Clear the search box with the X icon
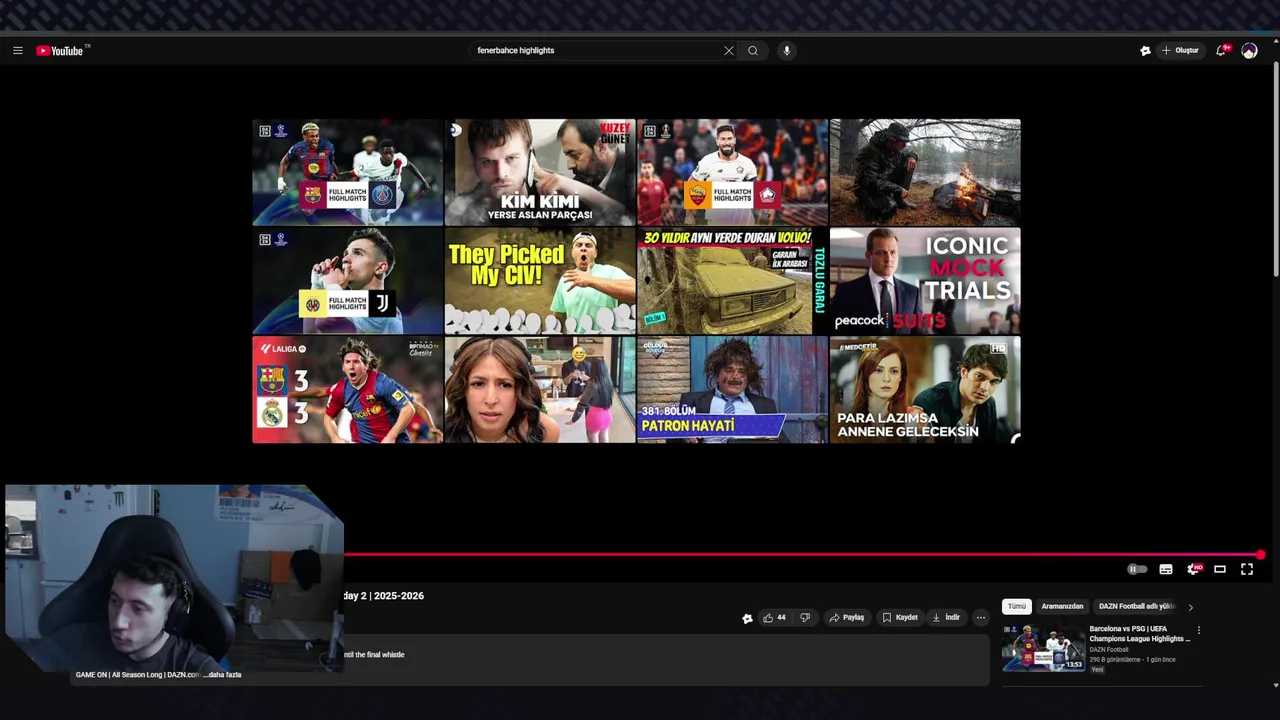Screen dimensions: 1280x720 729,51
